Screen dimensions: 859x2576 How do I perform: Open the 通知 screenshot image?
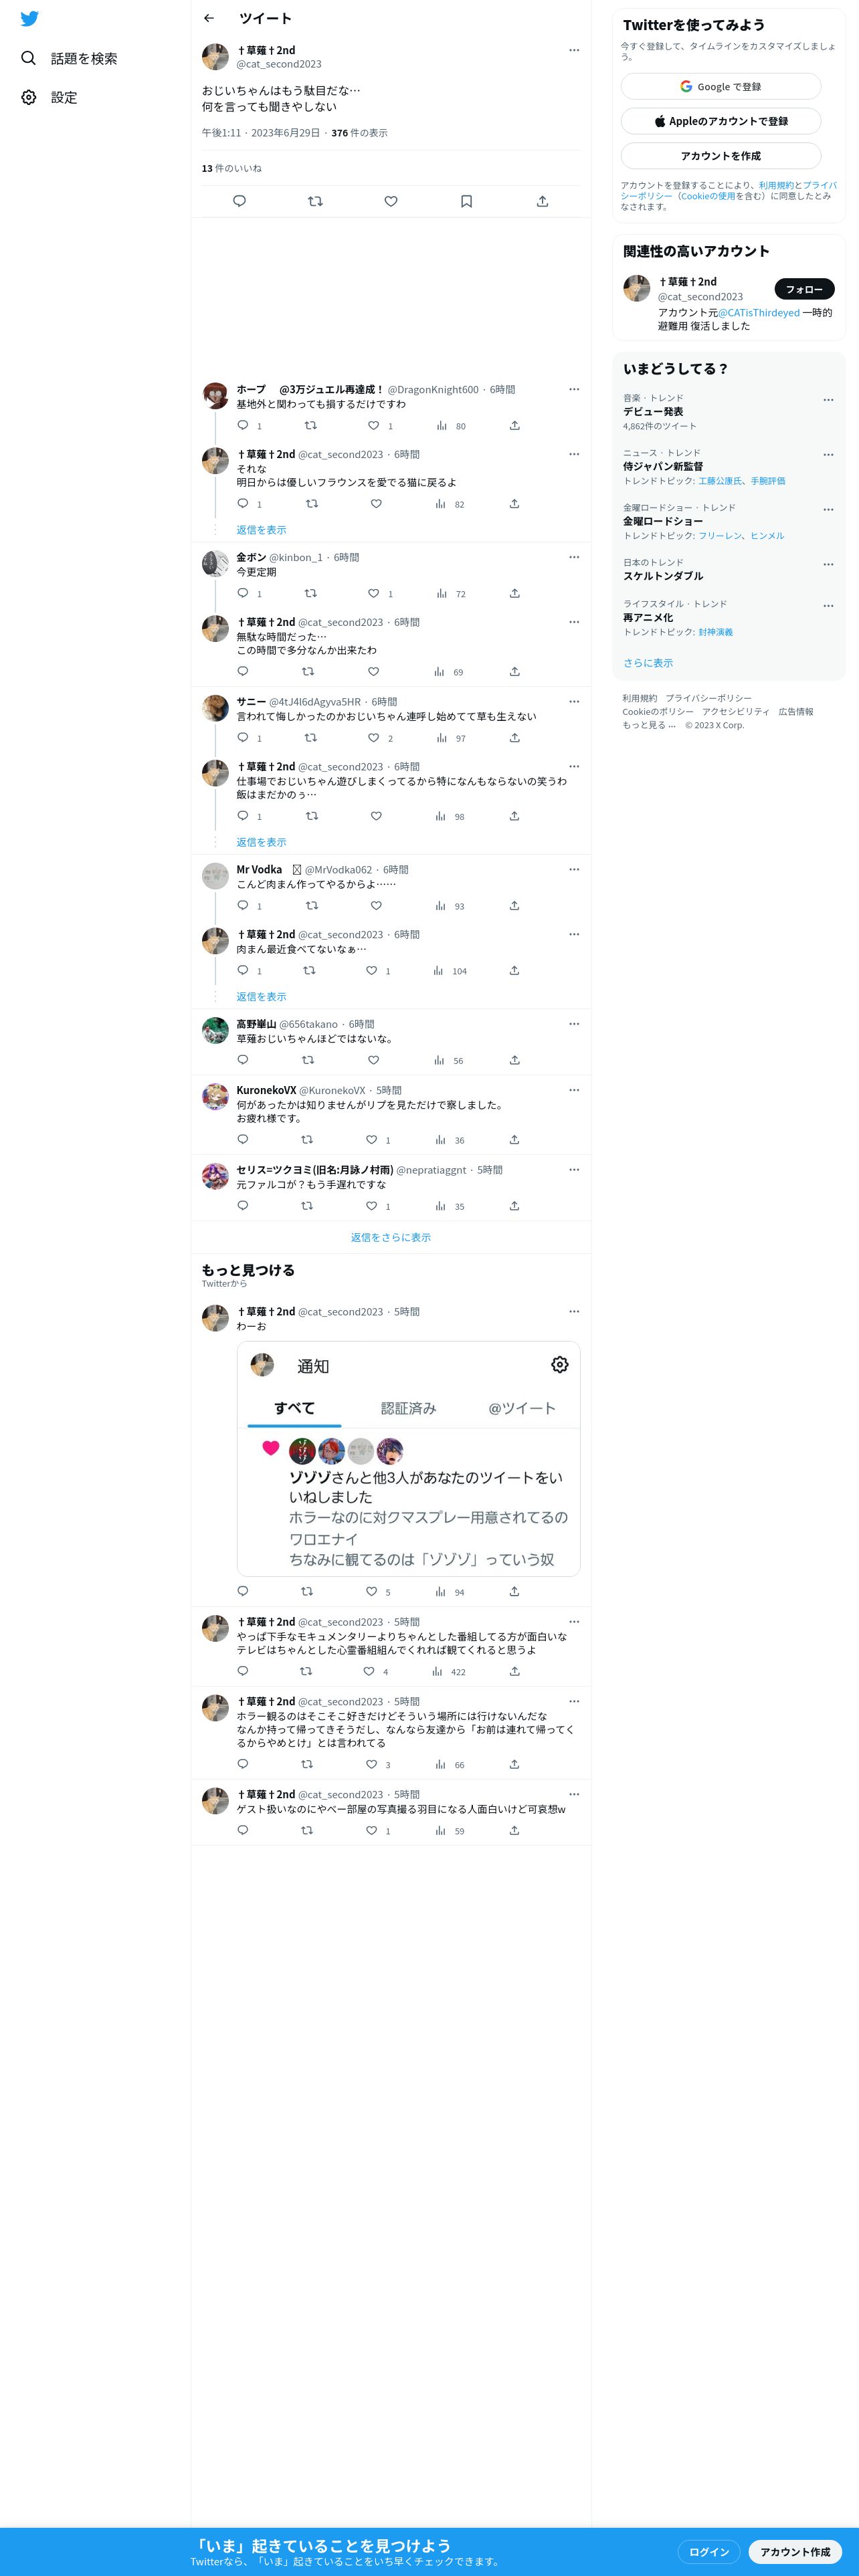[409, 1459]
